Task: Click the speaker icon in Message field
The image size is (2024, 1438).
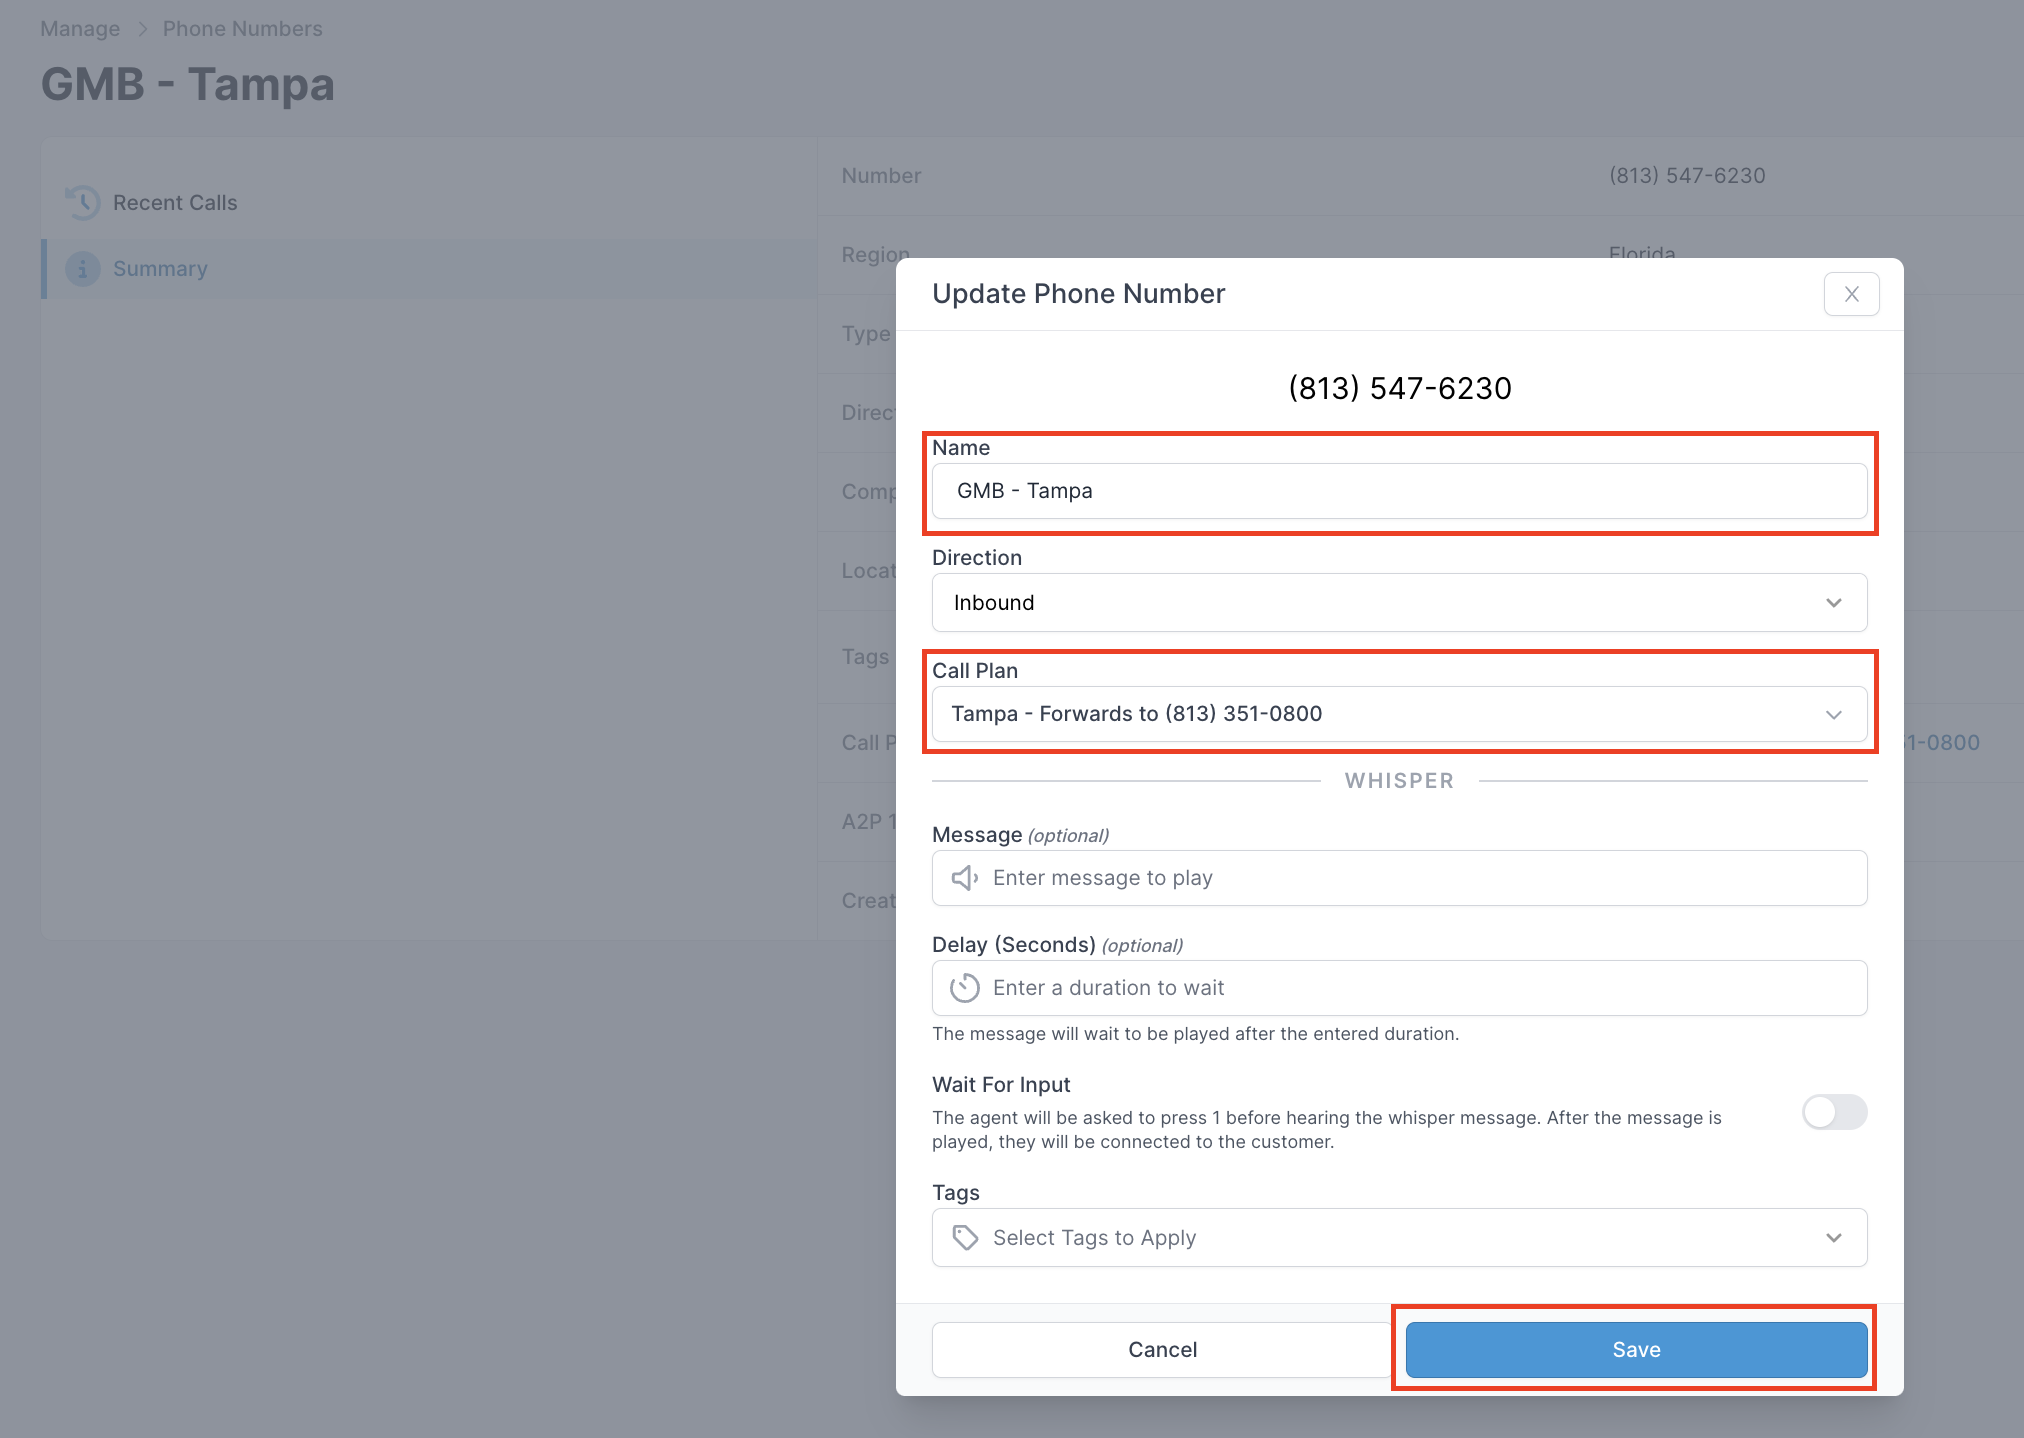Action: coord(964,878)
